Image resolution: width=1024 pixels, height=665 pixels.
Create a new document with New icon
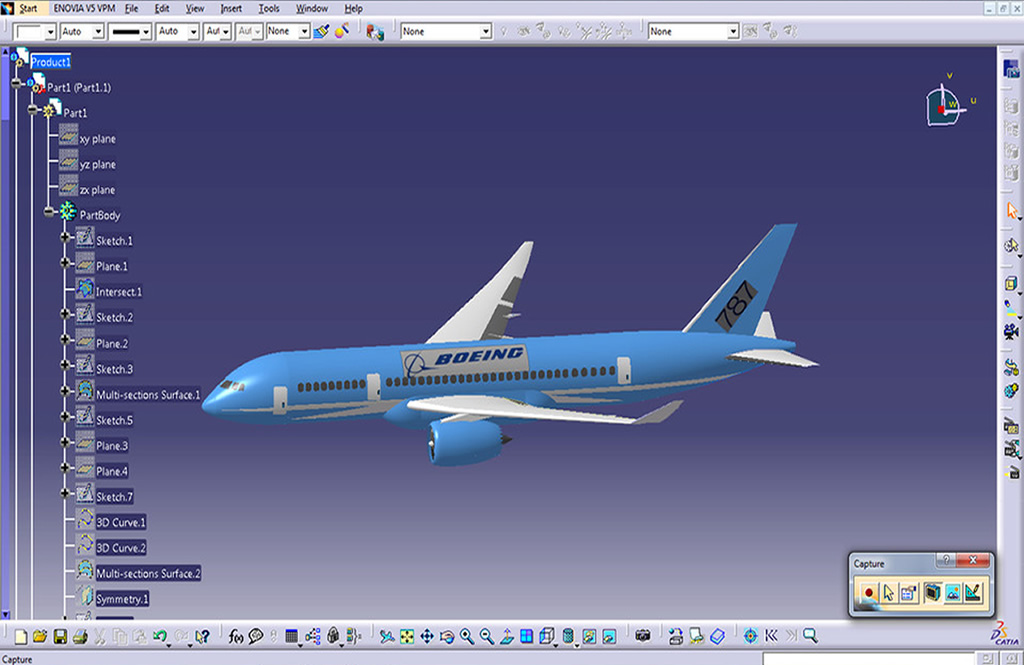(x=20, y=636)
